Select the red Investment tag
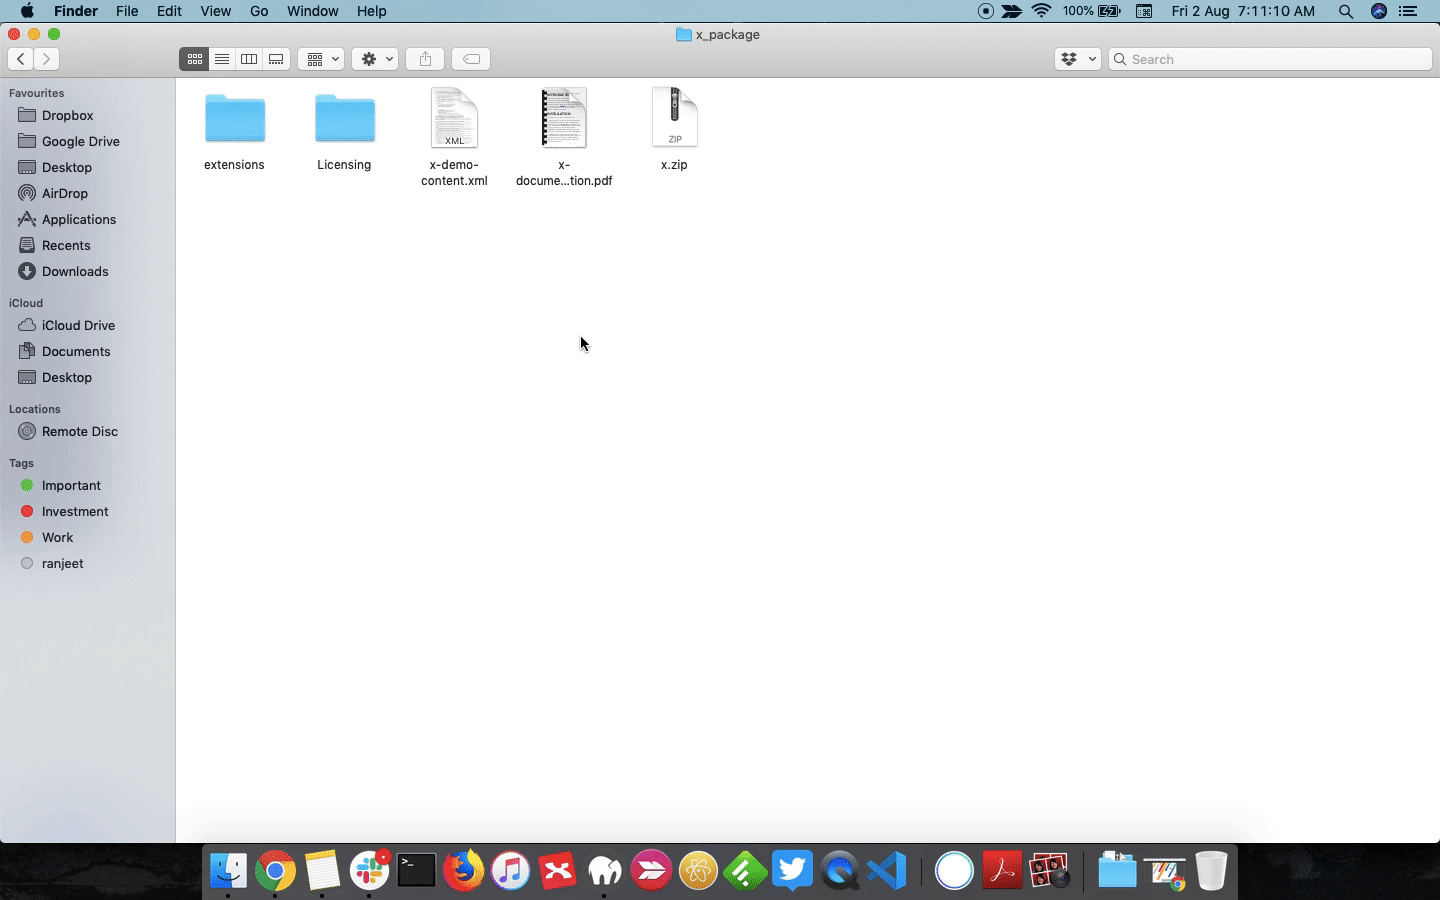This screenshot has width=1440, height=900. (x=75, y=511)
